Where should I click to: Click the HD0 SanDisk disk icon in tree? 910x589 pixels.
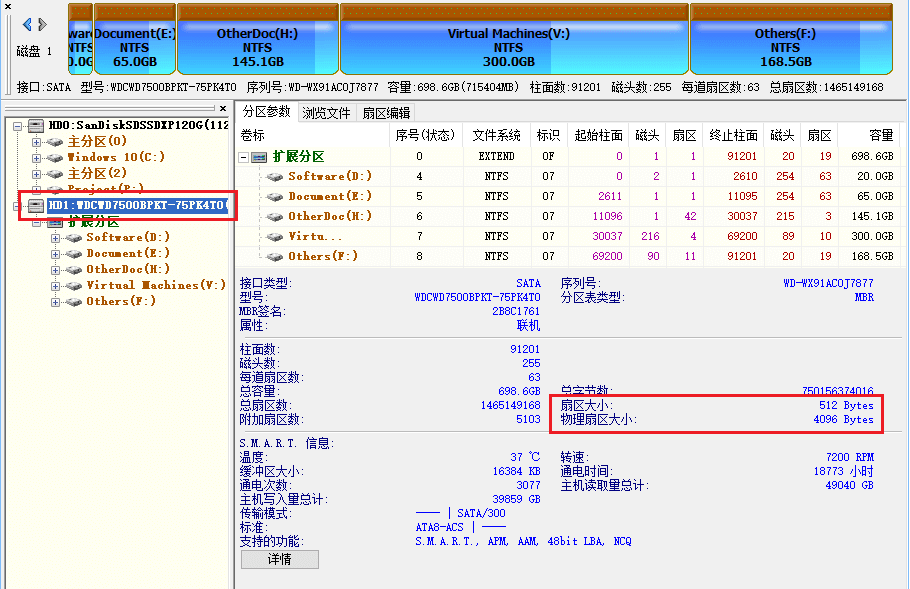(x=36, y=125)
